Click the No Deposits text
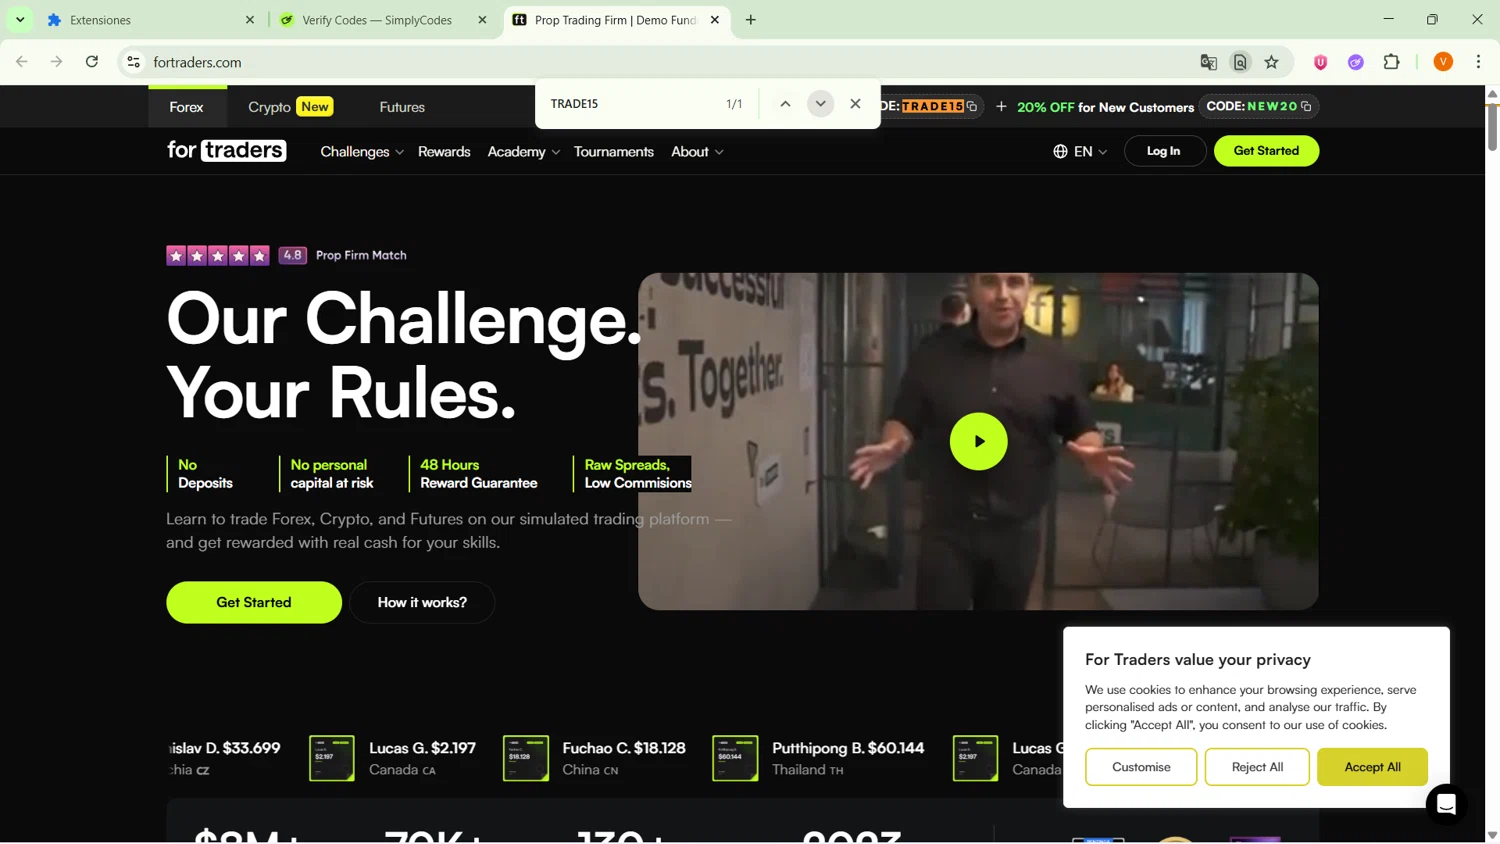 [x=205, y=474]
